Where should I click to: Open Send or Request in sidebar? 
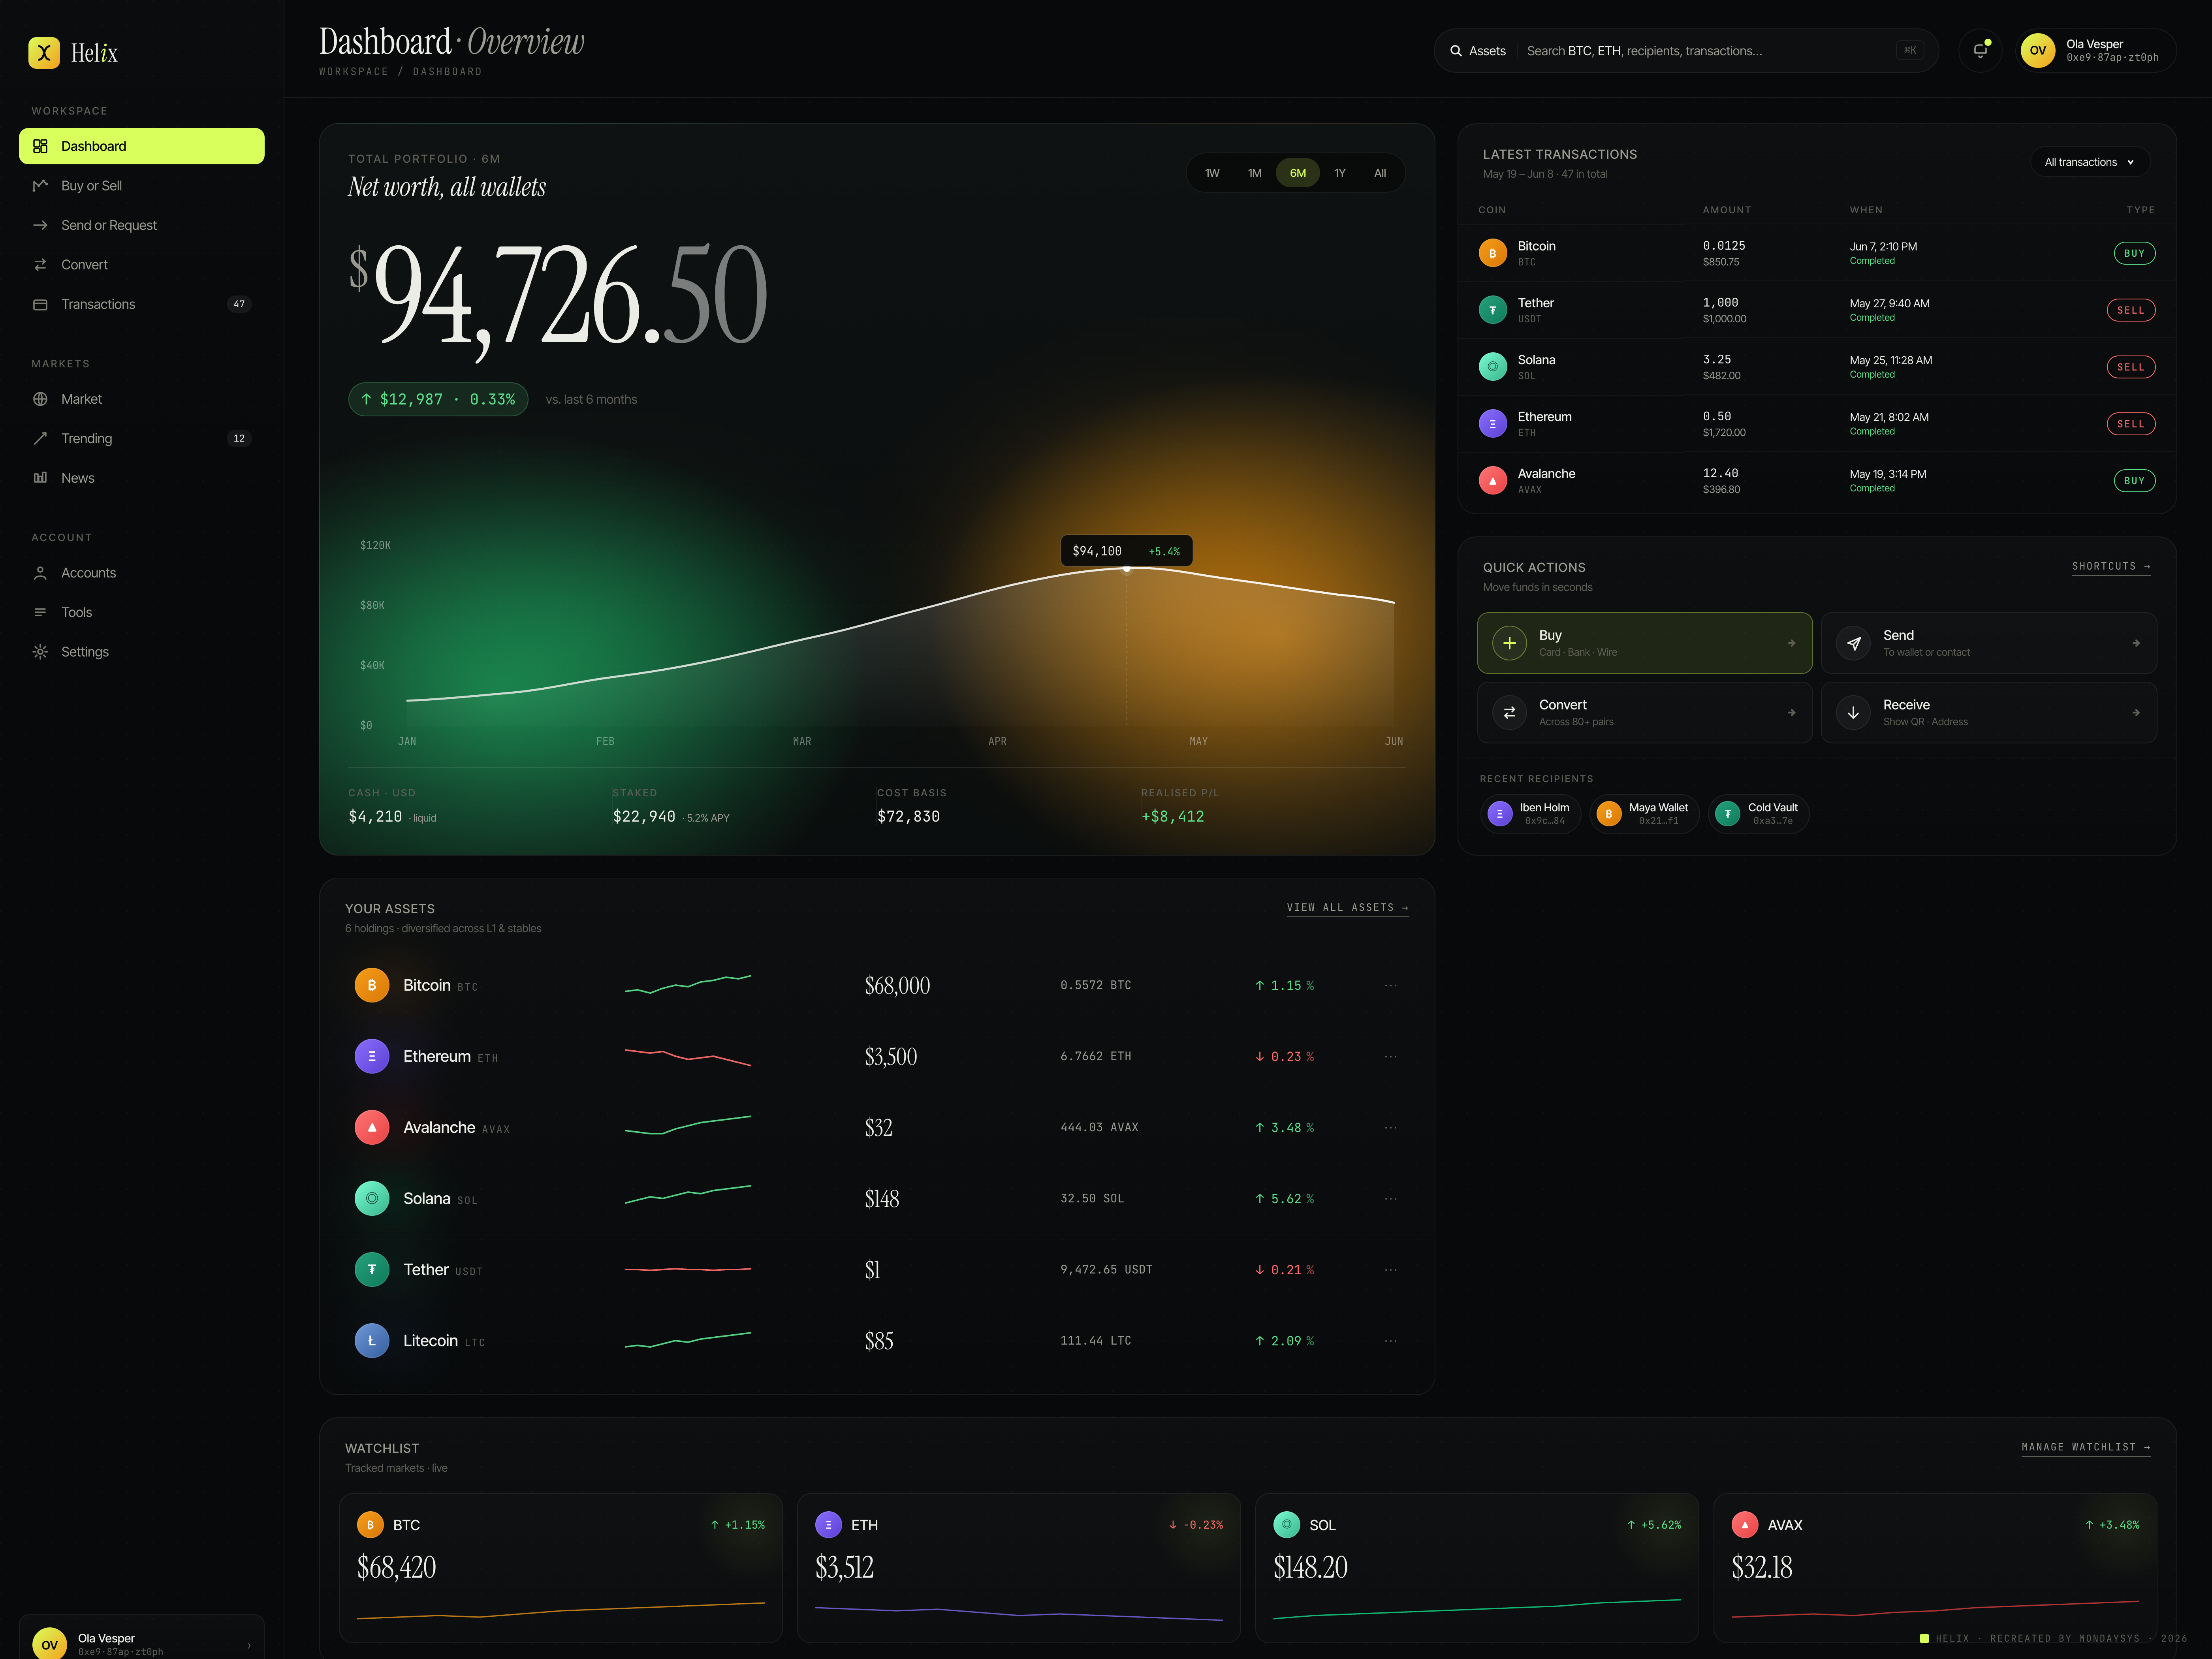pos(142,225)
